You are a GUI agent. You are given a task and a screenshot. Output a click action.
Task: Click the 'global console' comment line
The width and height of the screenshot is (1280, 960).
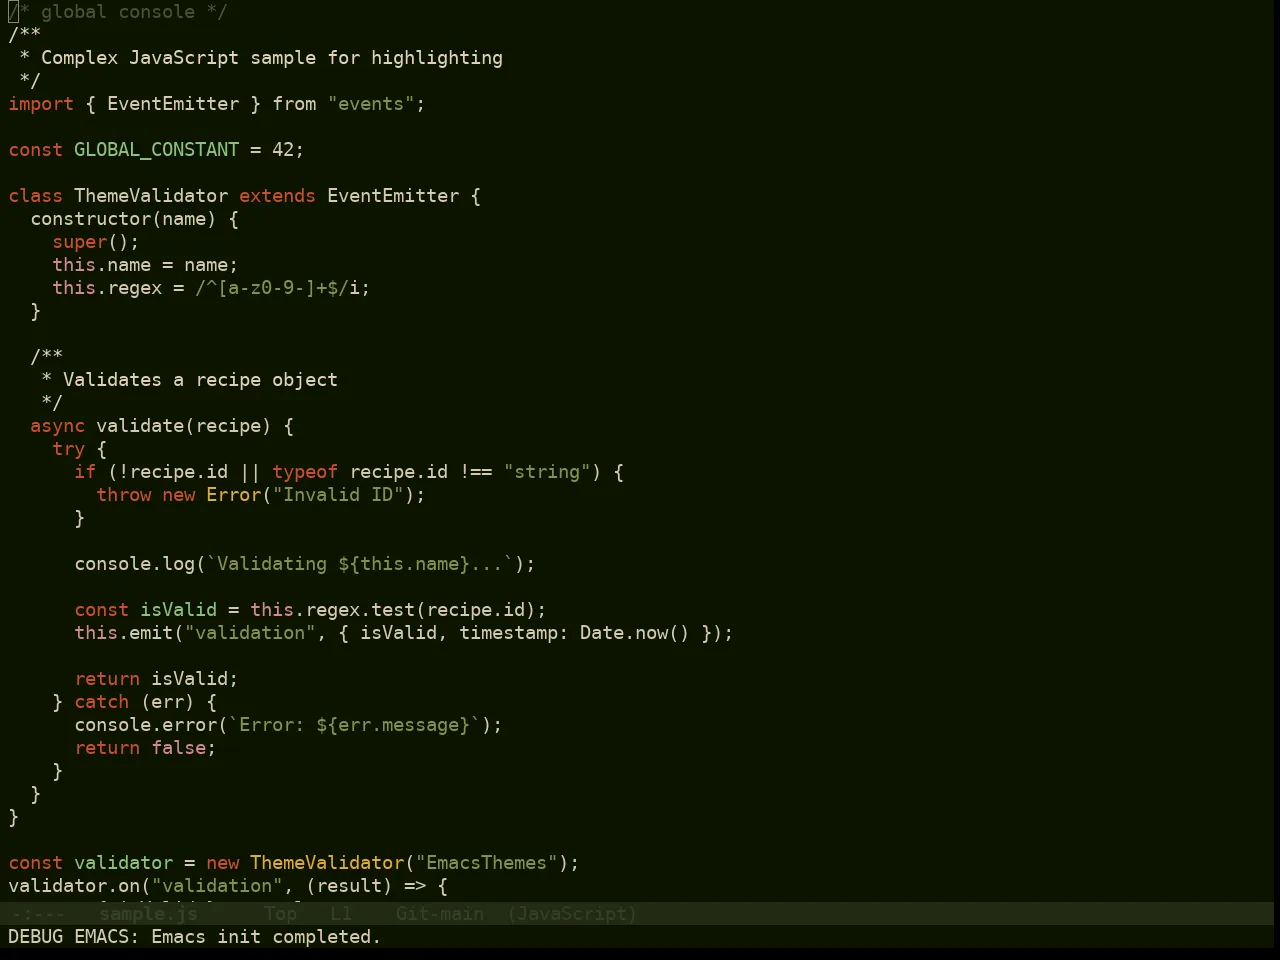(x=118, y=12)
